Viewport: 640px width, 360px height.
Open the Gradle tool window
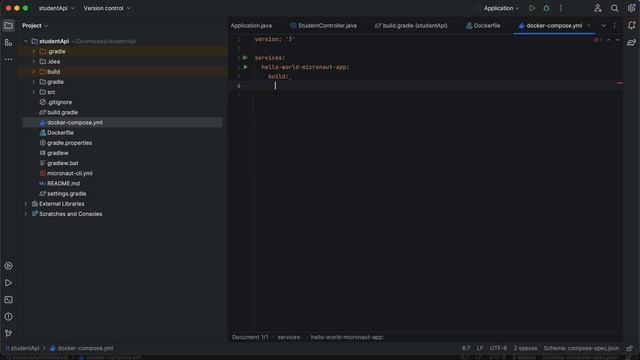631,42
